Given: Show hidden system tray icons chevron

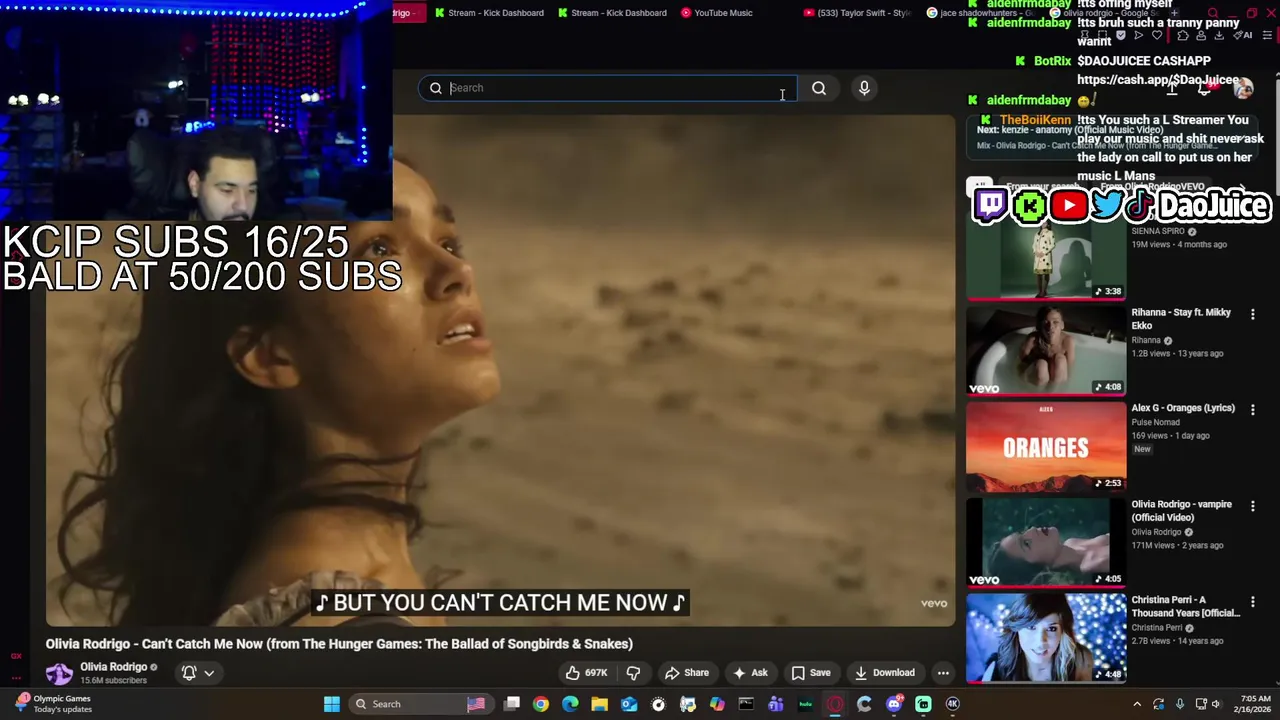Looking at the screenshot, I should click(1138, 704).
